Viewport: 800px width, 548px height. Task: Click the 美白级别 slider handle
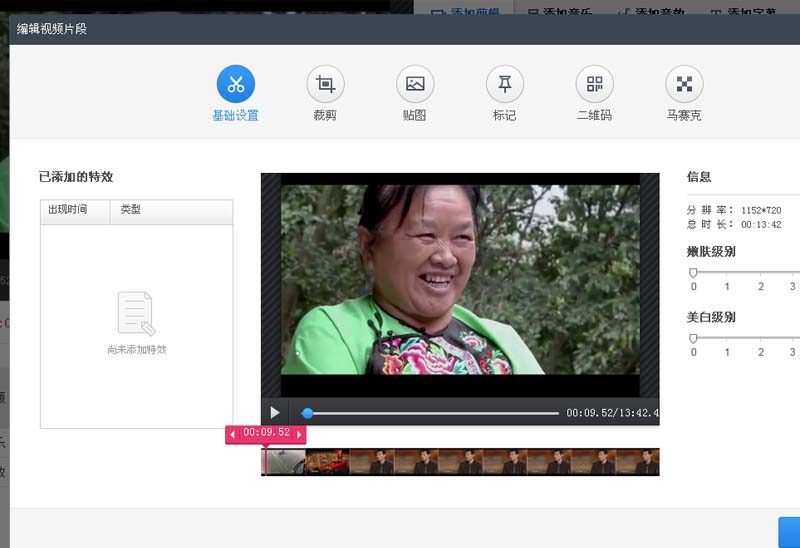coord(693,338)
